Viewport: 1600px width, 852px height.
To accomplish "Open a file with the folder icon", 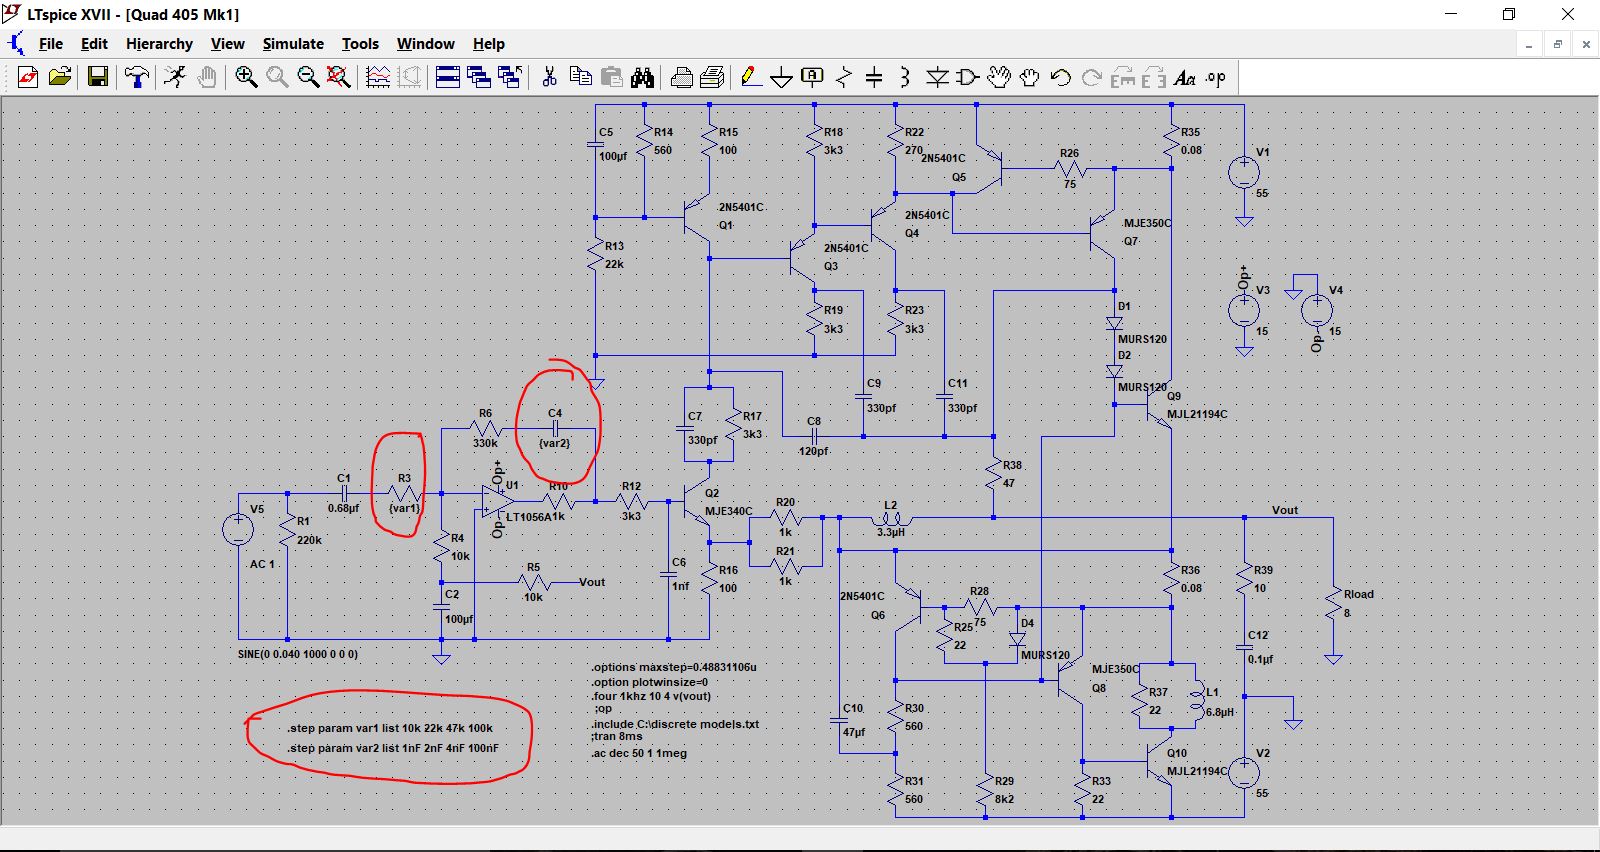I will pos(60,77).
